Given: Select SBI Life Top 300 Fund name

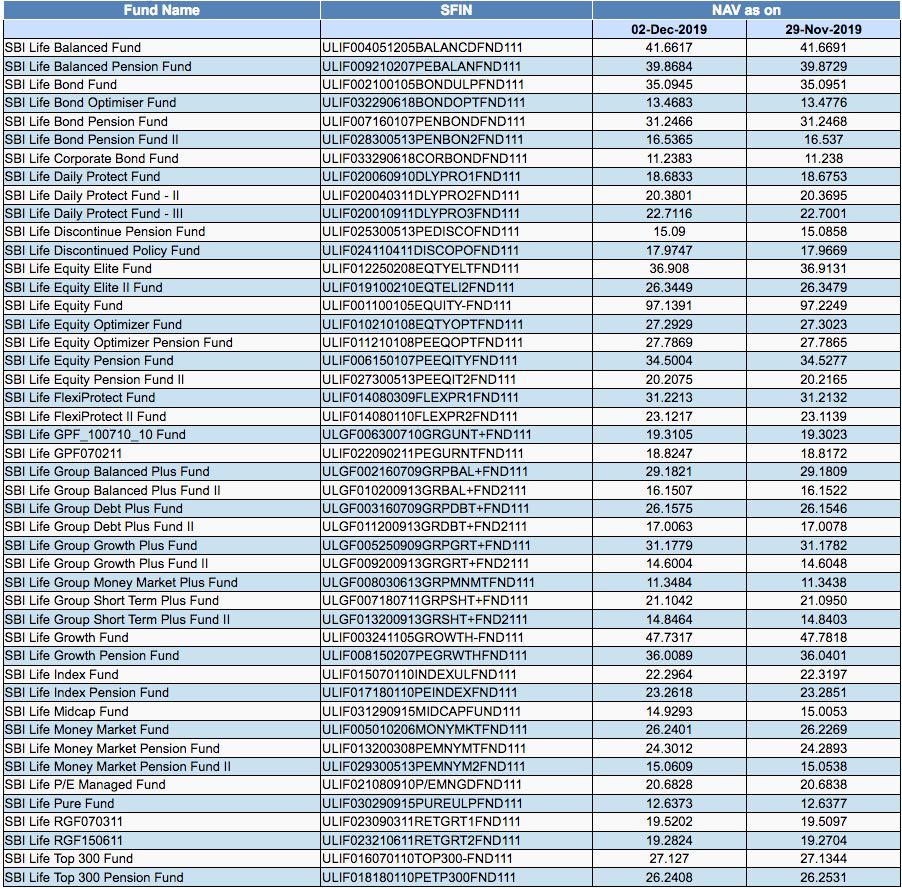Looking at the screenshot, I should (68, 859).
